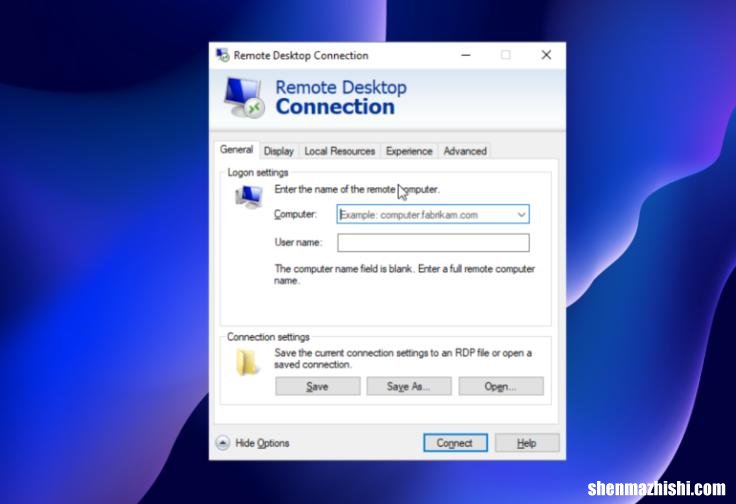Click the computer icon in Logon settings
Screen dimensions: 736x504
[x=249, y=196]
